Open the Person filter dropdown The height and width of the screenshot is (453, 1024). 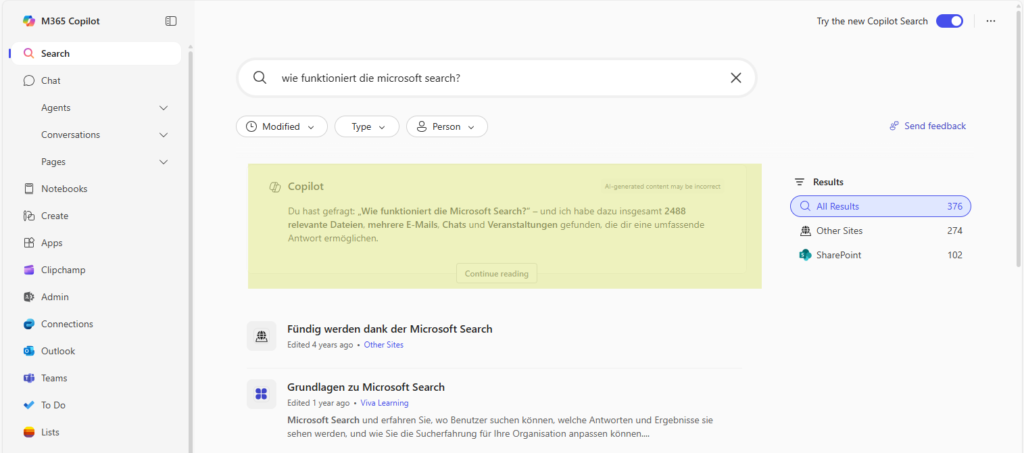click(447, 127)
